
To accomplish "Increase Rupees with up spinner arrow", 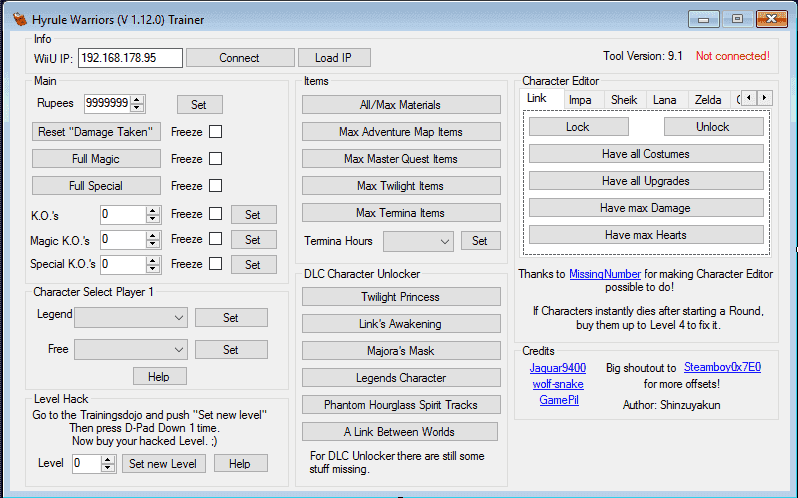I will click(137, 99).
